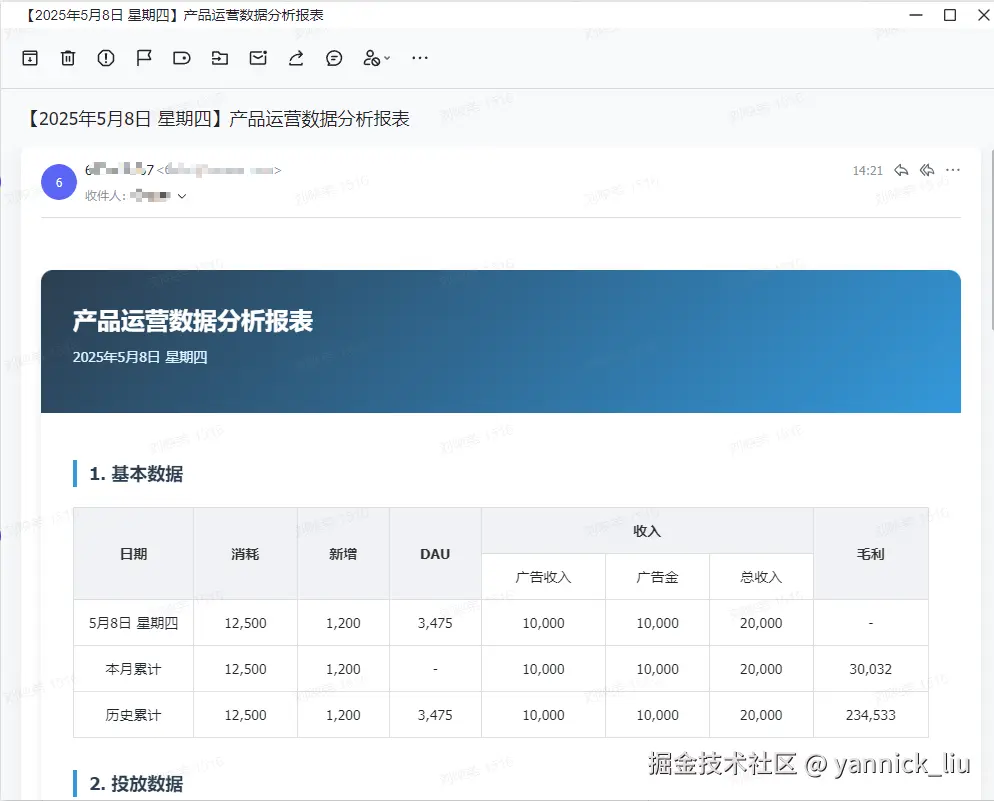The height and width of the screenshot is (801, 994).
Task: Click 消耗 value 12,500 in 本月累计 row
Action: coord(245,669)
